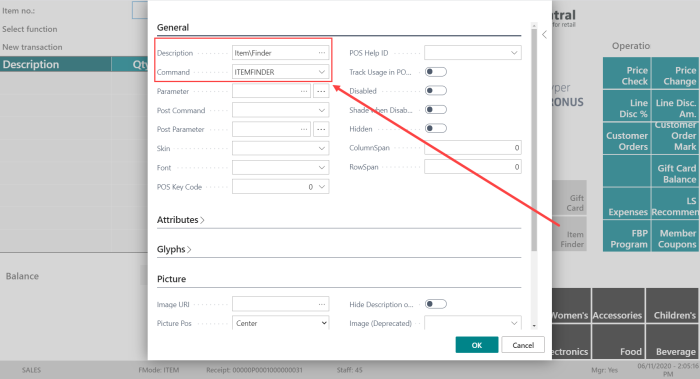Screen dimensions: 700x379
Task: Collapse the side pane with the chevron arrow
Action: (x=544, y=34)
